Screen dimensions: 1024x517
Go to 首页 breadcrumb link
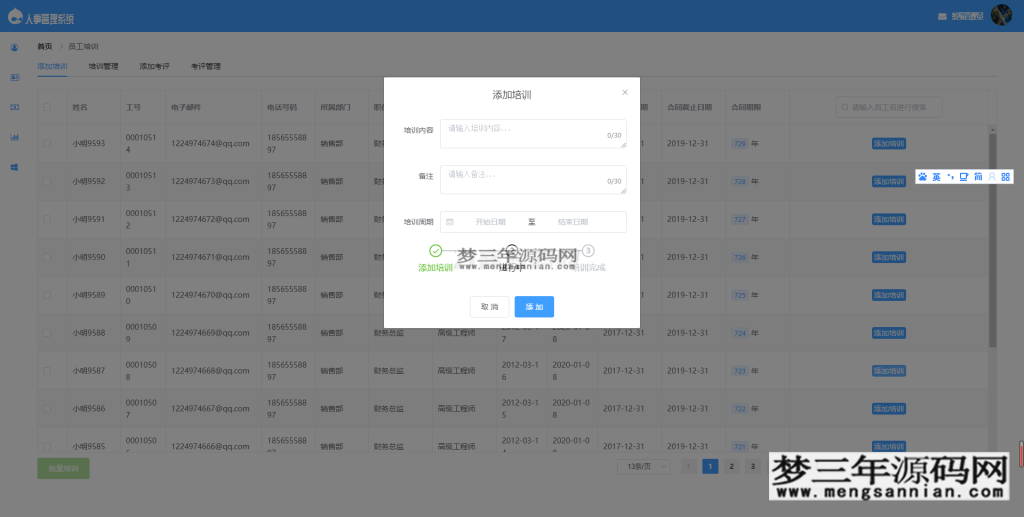(44, 47)
